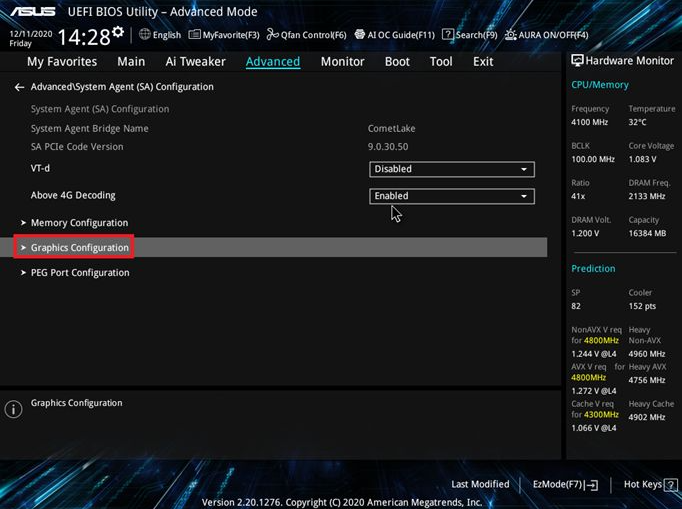Click AI OC Guide(F11) label
Screen dimensions: 682x509
click(x=401, y=35)
